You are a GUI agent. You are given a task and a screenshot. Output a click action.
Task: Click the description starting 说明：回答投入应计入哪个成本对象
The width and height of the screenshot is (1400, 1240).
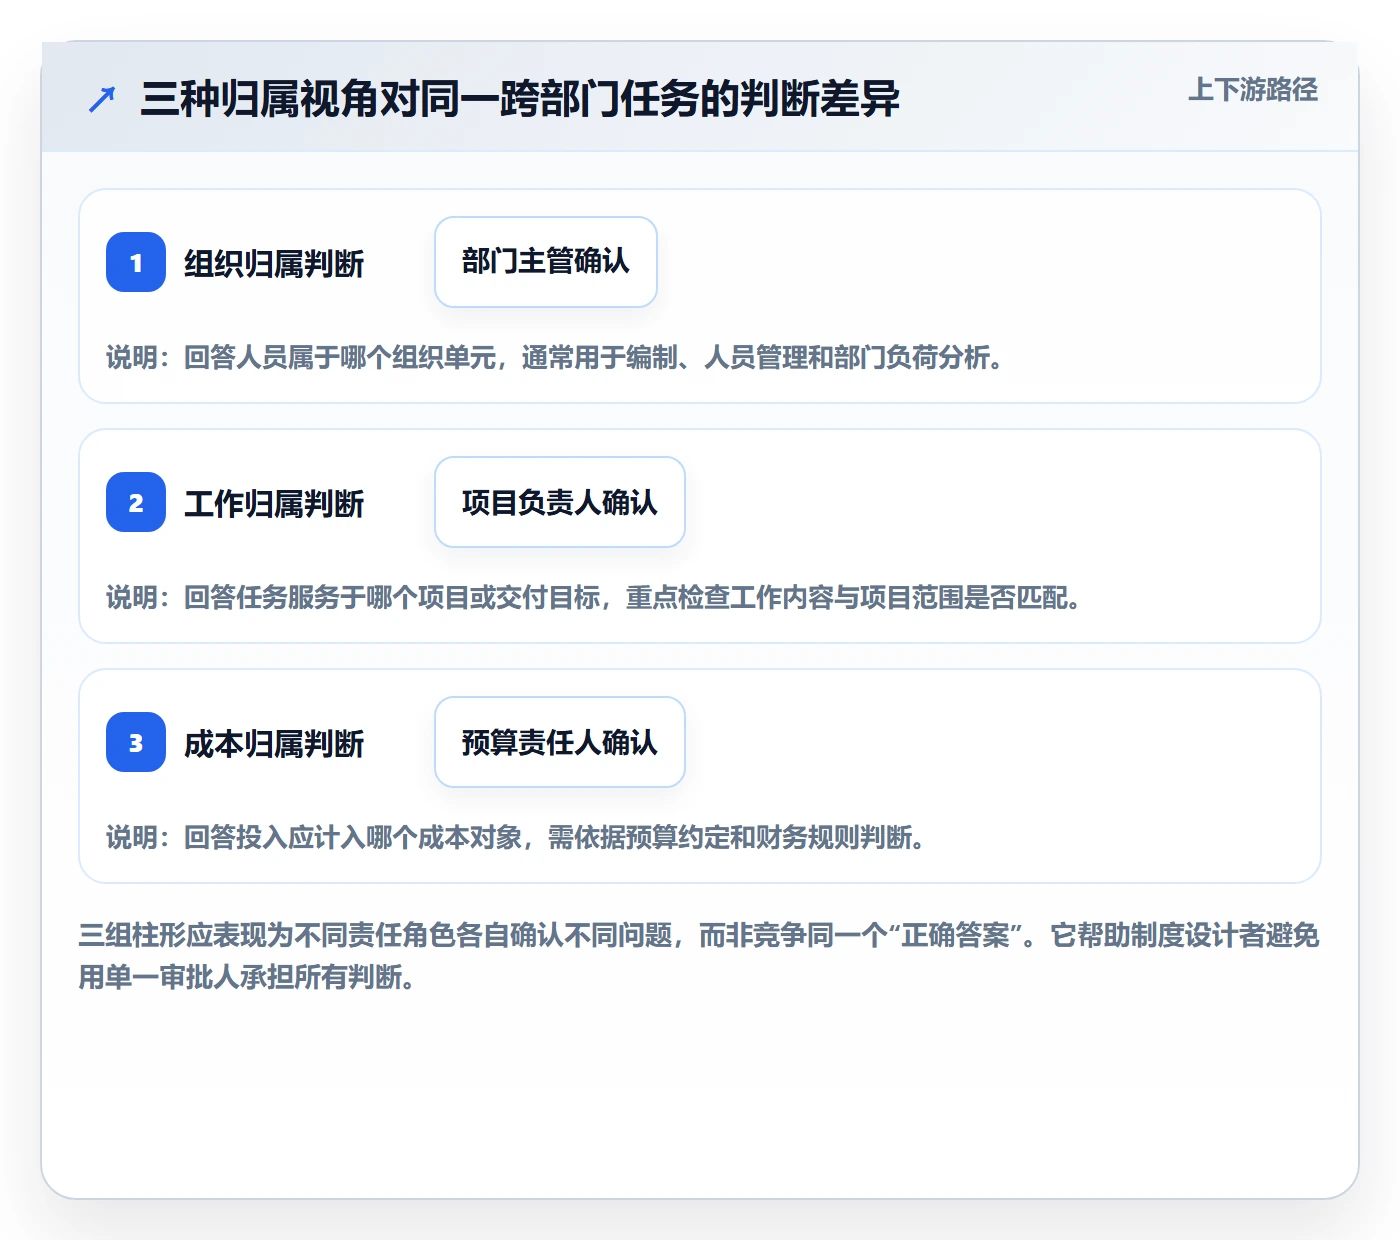pyautogui.click(x=516, y=837)
